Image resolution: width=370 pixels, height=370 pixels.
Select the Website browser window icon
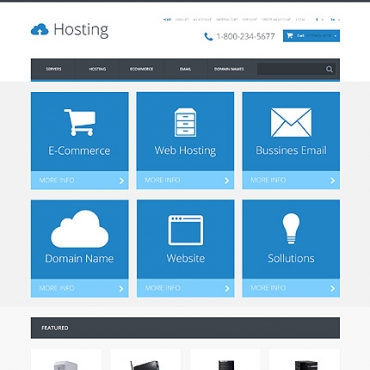(x=185, y=230)
